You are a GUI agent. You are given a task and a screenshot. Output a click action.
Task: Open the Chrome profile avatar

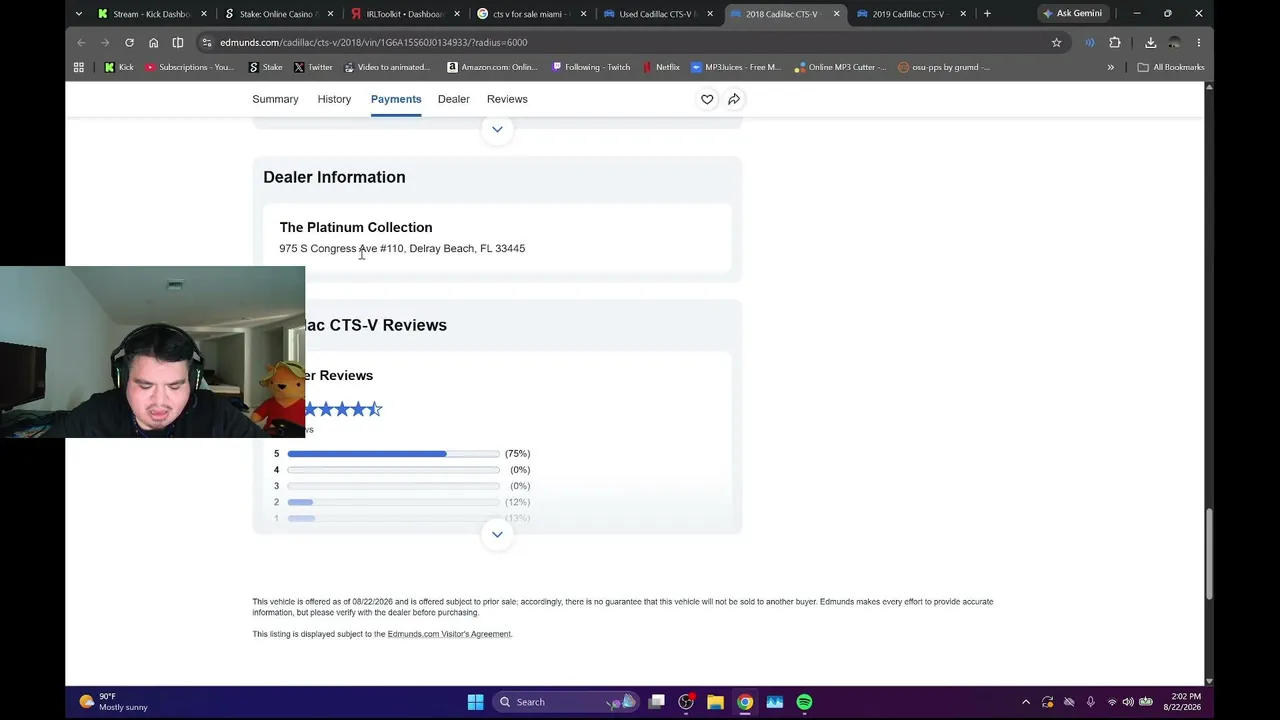point(1175,42)
